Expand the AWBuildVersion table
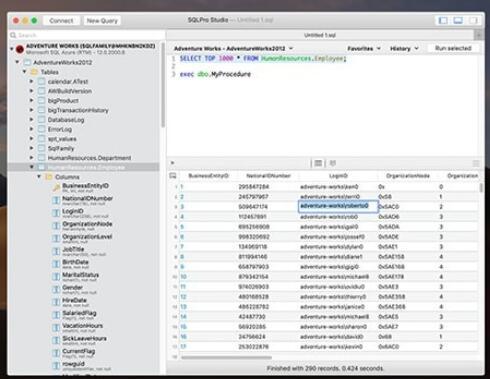 click(x=31, y=91)
